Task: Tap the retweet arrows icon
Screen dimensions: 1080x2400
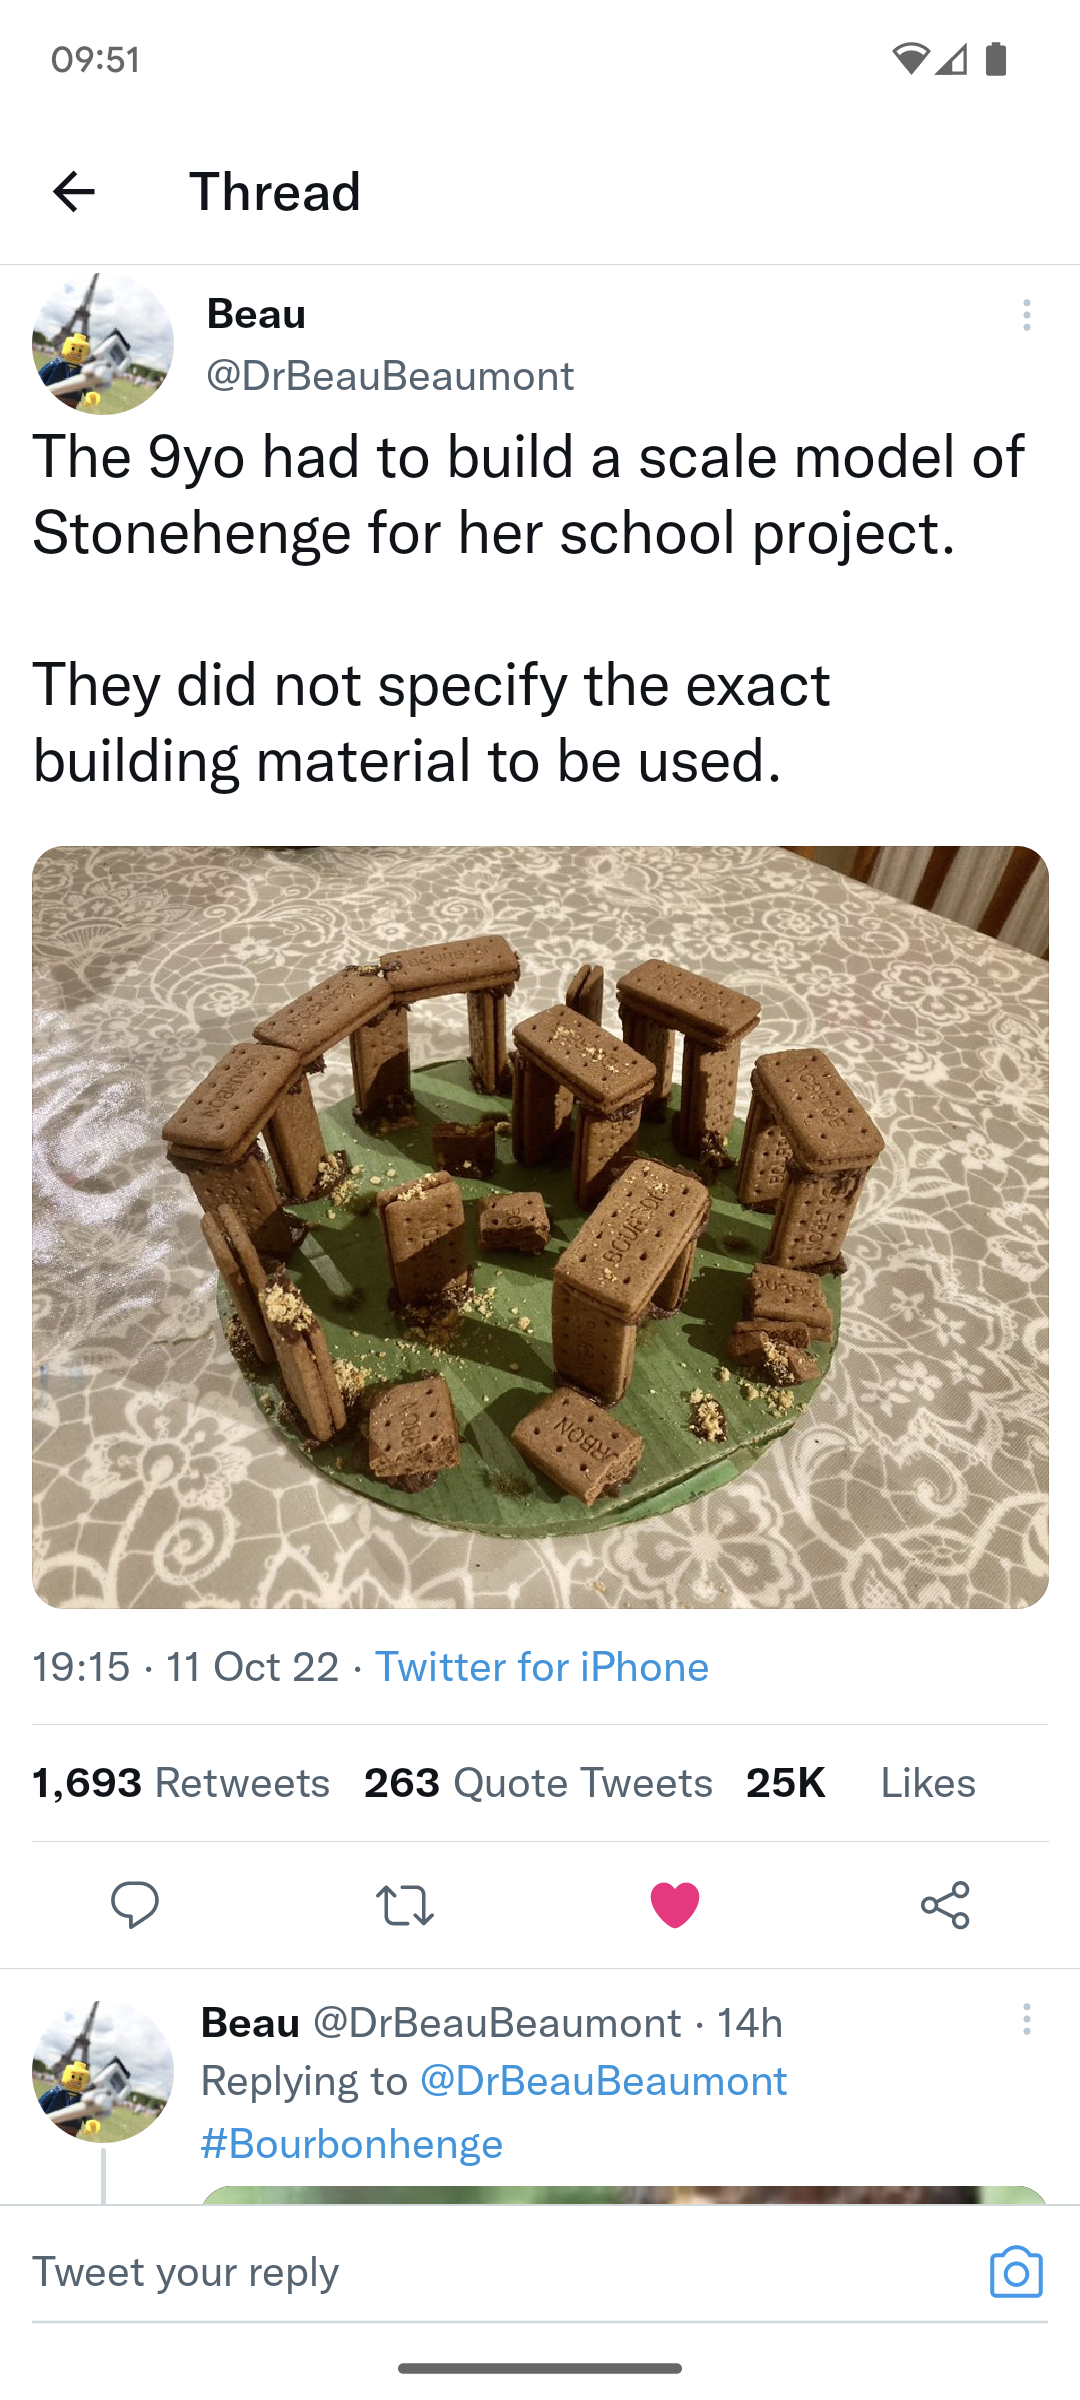Action: pos(404,1904)
